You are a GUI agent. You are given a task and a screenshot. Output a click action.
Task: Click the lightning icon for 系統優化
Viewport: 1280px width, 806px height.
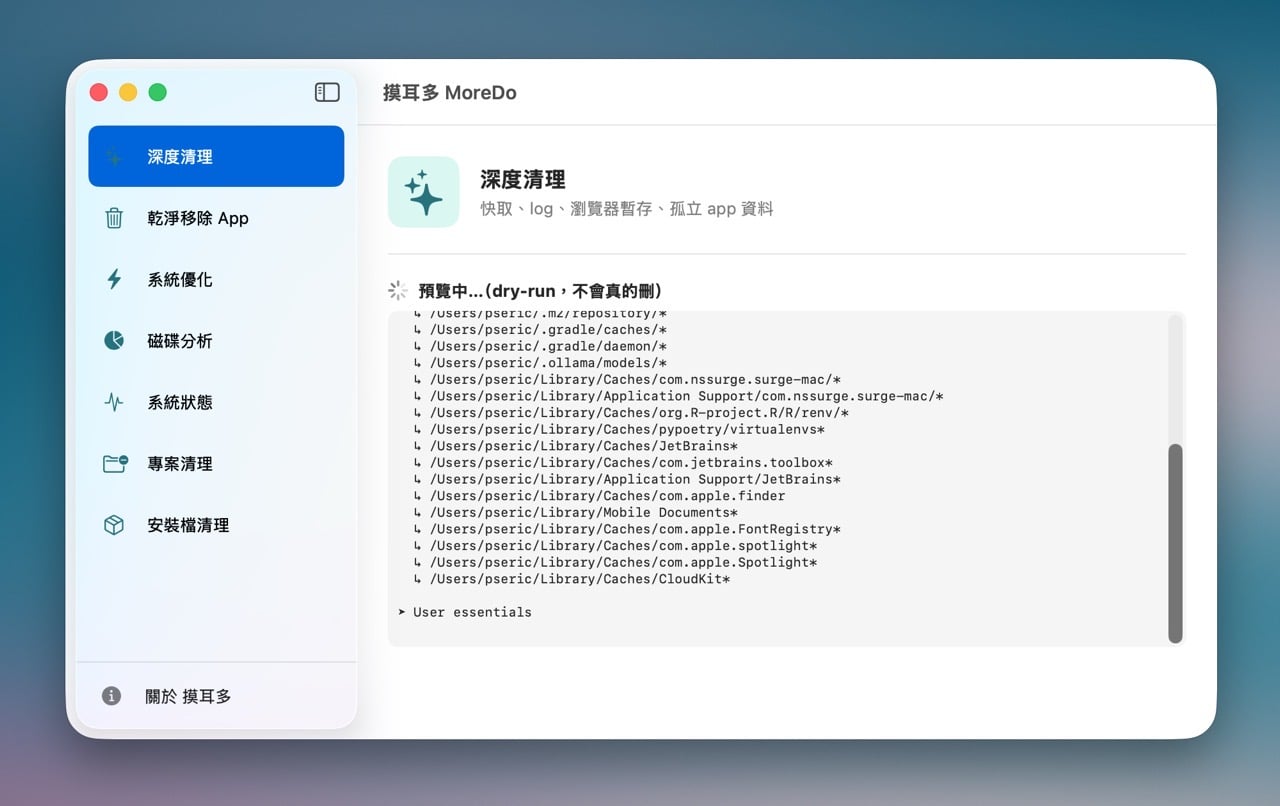[x=116, y=279]
